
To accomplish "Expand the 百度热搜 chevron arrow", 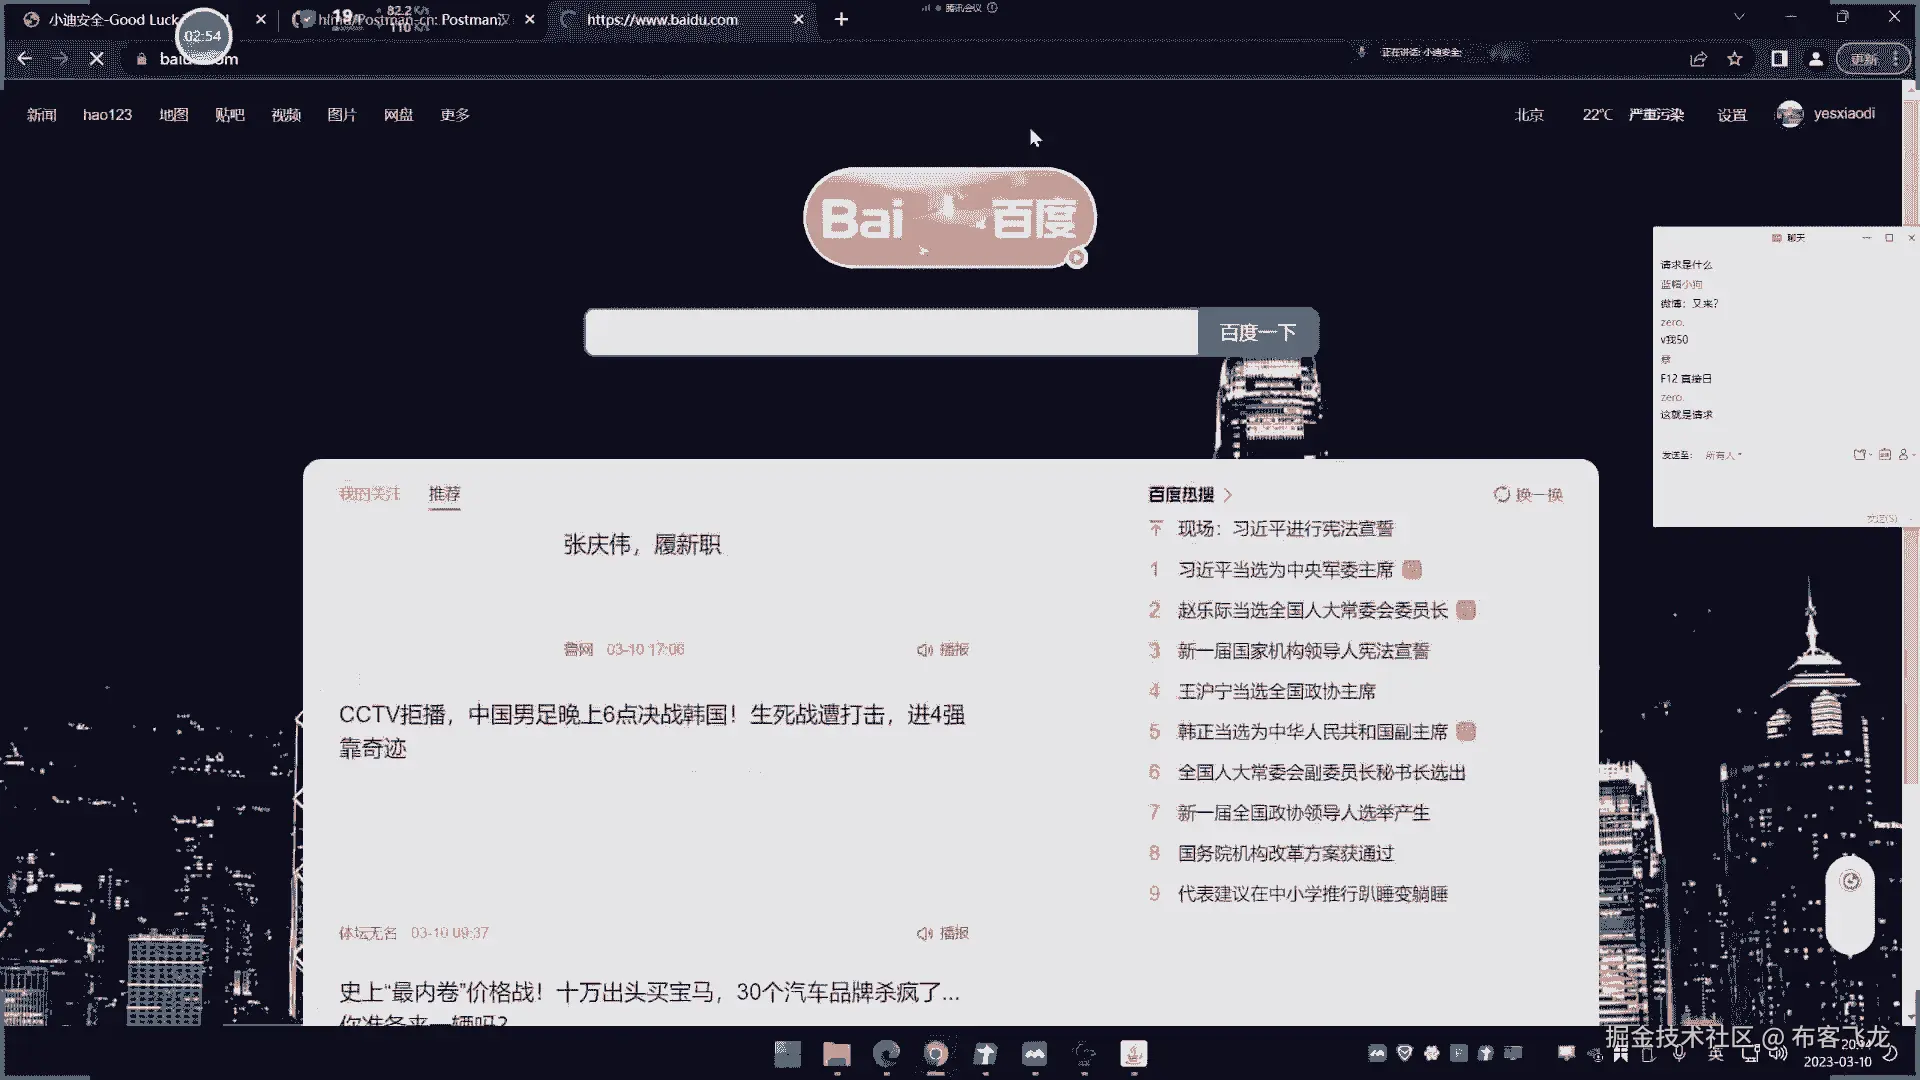I will pyautogui.click(x=1228, y=494).
